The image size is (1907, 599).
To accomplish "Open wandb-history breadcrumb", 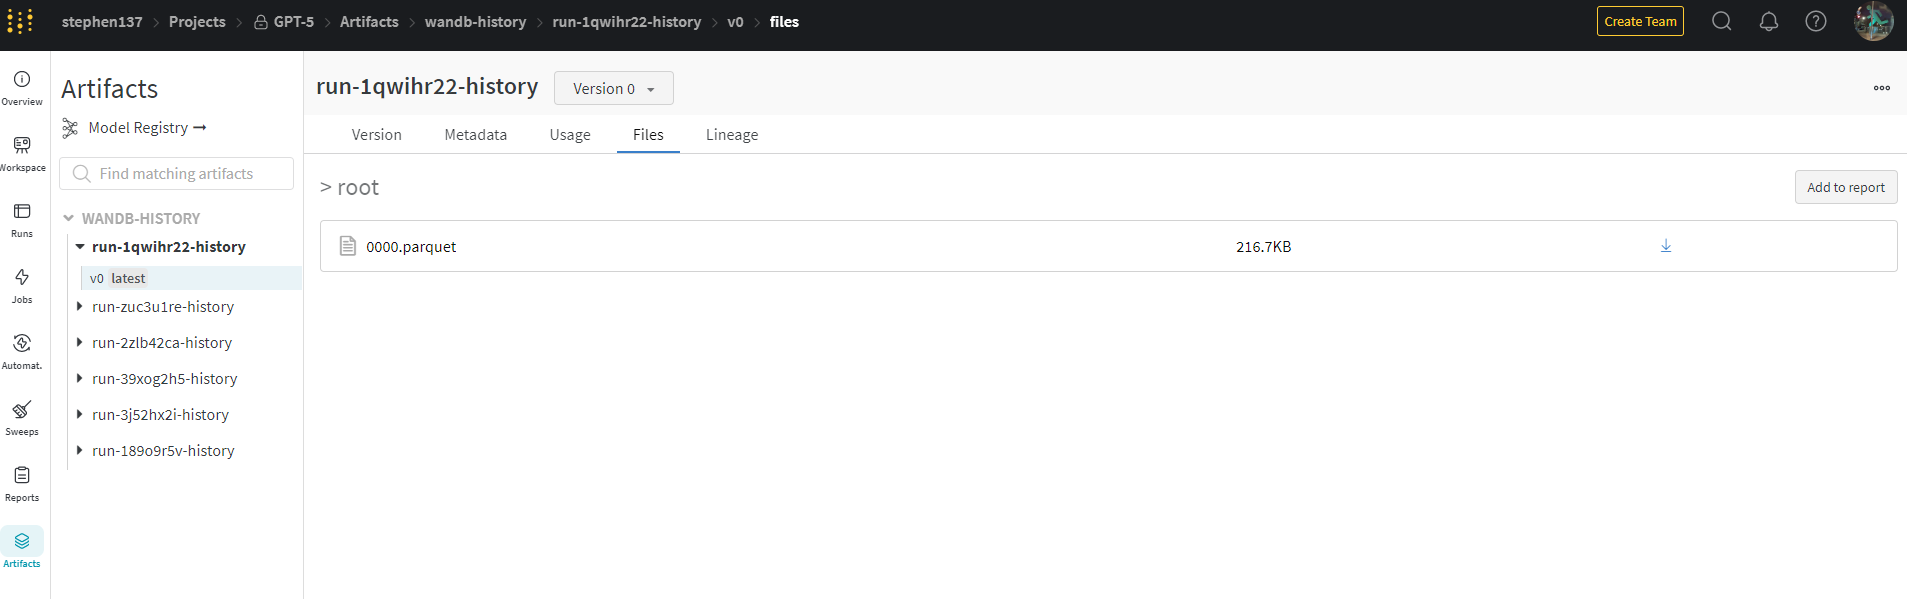I will click(475, 22).
